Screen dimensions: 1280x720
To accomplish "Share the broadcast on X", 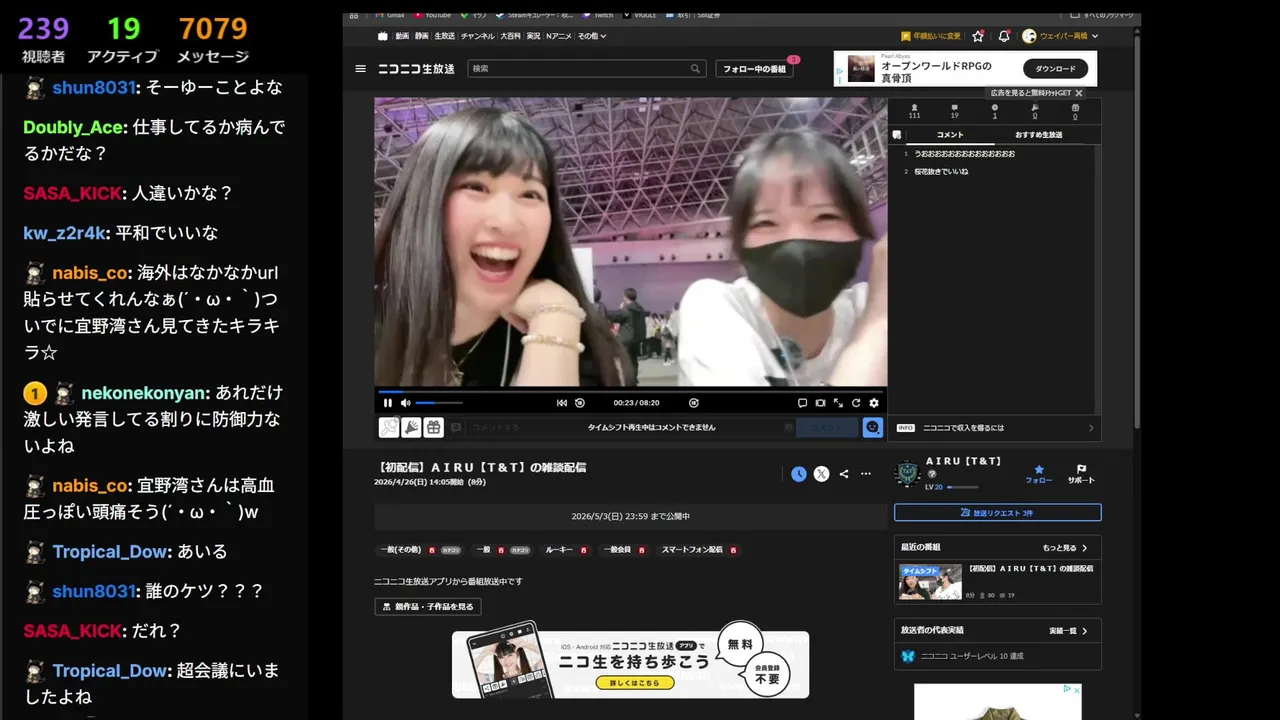I will pos(821,474).
